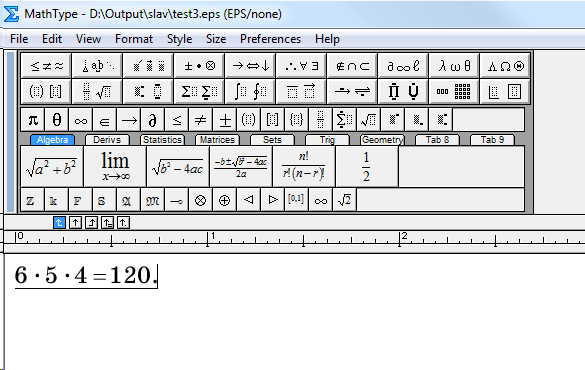Insert the pi symbol
The width and height of the screenshot is (585, 370).
(33, 120)
